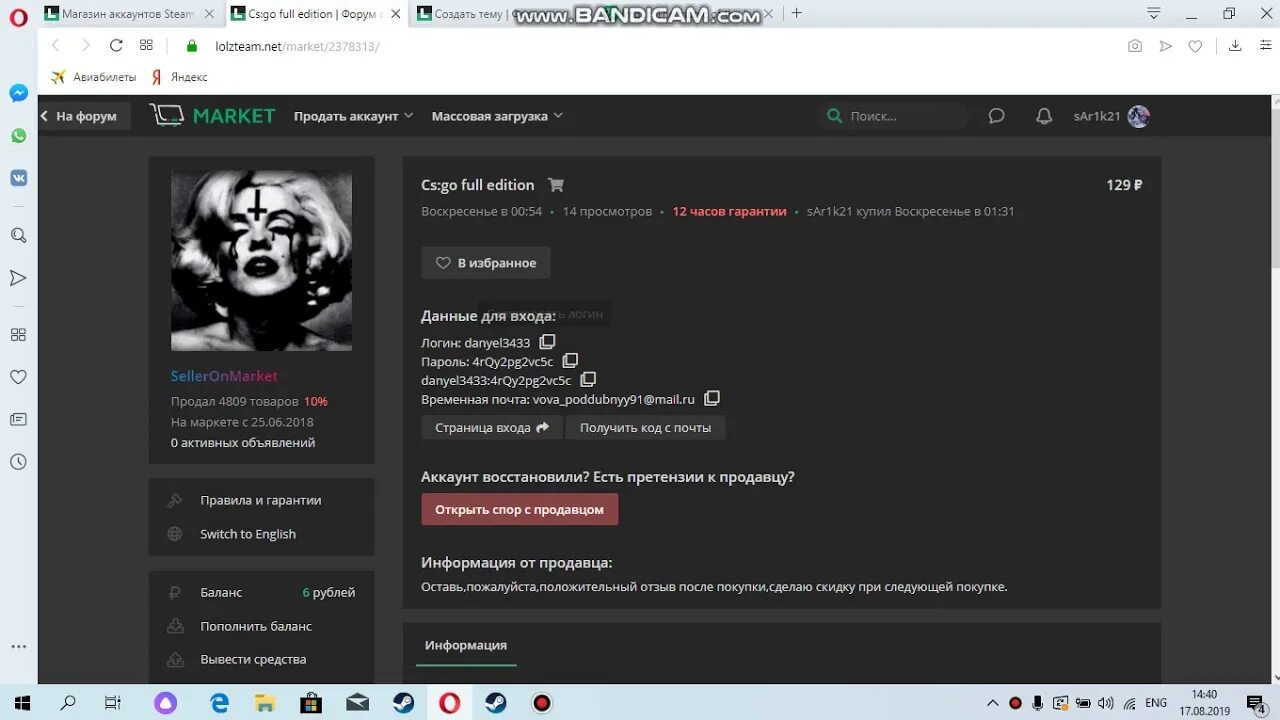This screenshot has width=1280, height=720.
Task: Open SellerOnMarket profile link
Action: (x=224, y=376)
